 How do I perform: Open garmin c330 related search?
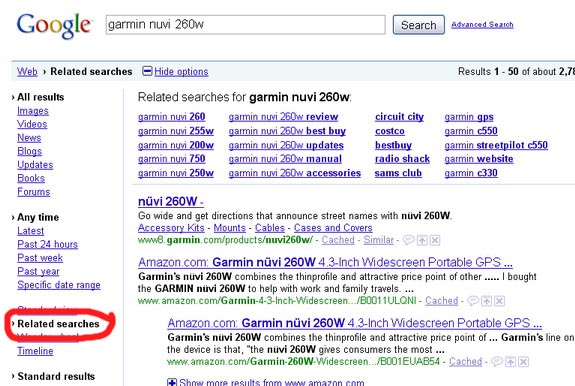click(471, 173)
